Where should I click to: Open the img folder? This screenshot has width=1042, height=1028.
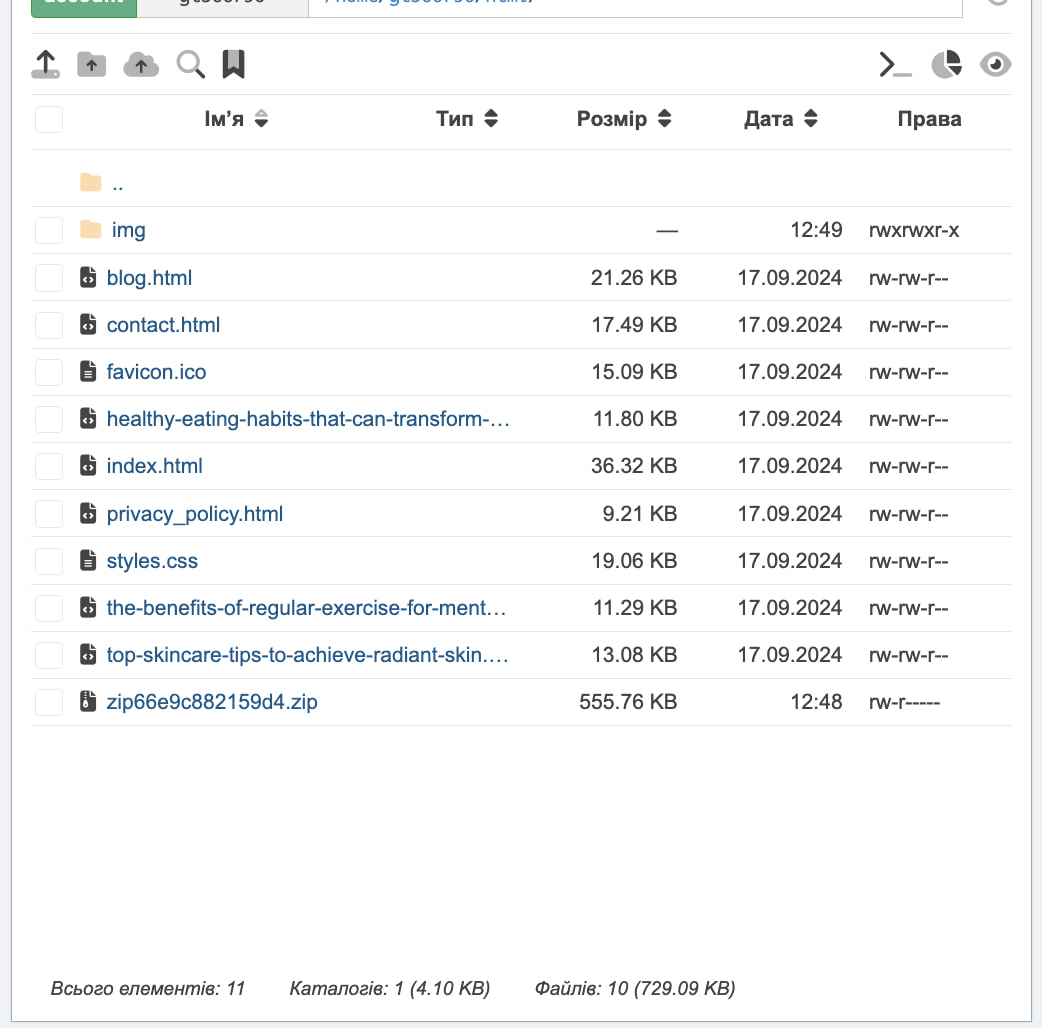point(128,230)
